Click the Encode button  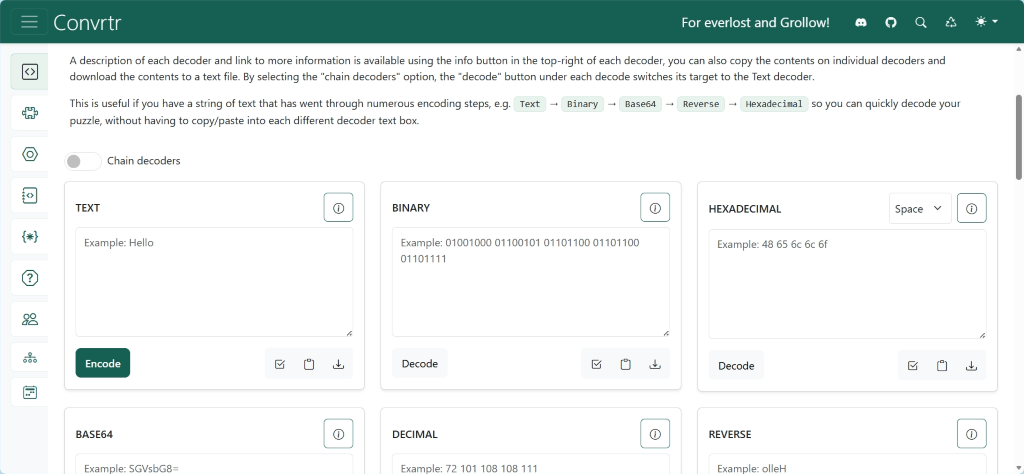pos(103,363)
